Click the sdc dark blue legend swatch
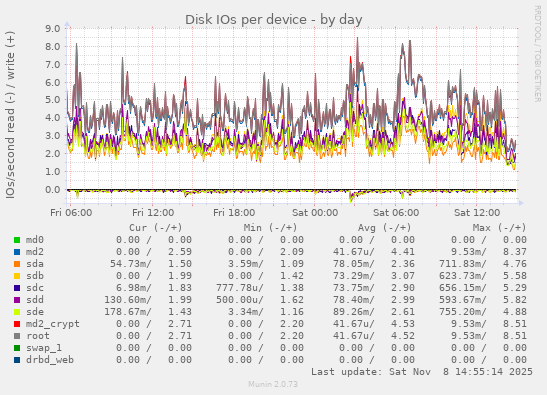The image size is (547, 395). pos(17,288)
